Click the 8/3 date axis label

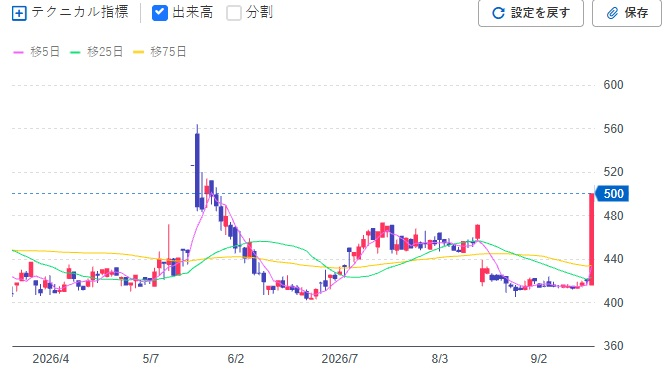[x=440, y=359]
